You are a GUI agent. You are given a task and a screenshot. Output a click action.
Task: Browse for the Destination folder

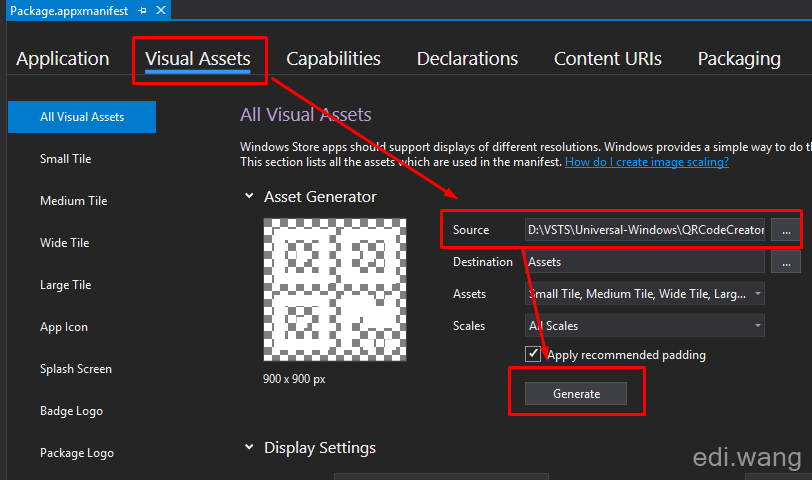click(x=786, y=262)
